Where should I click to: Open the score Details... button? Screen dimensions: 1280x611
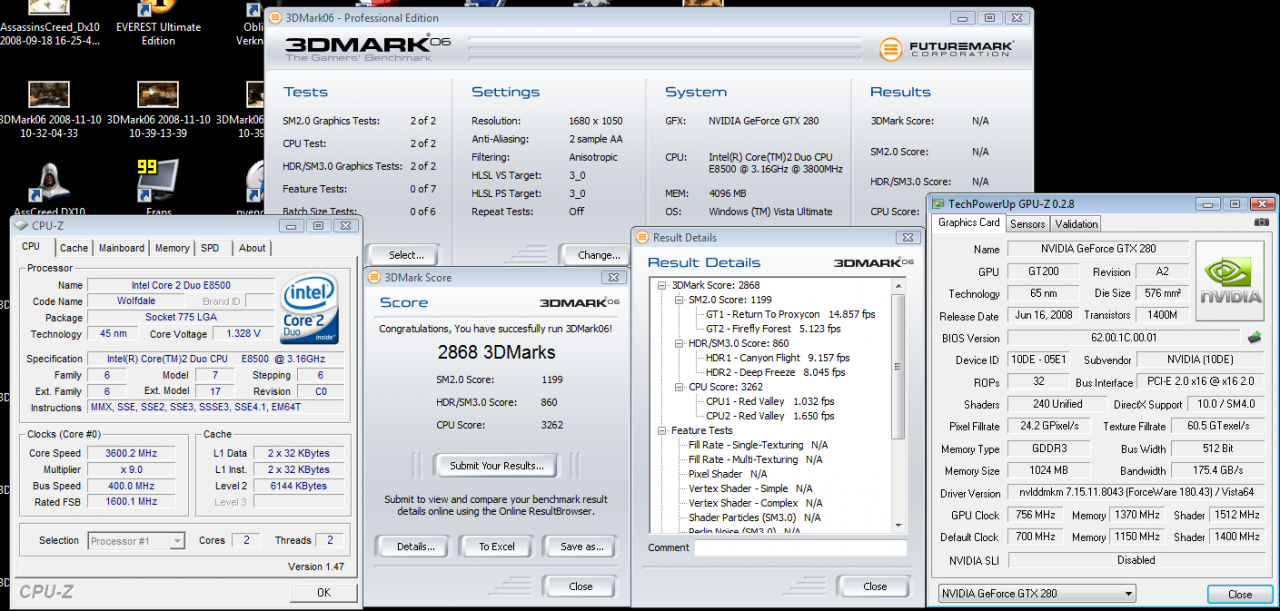(x=413, y=547)
